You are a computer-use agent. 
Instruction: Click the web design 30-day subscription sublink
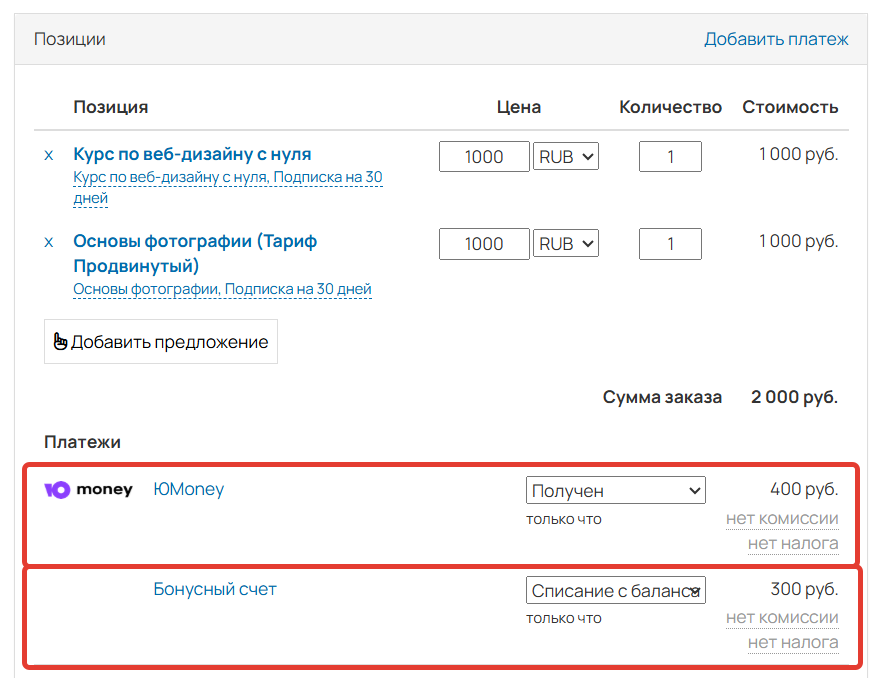click(228, 187)
